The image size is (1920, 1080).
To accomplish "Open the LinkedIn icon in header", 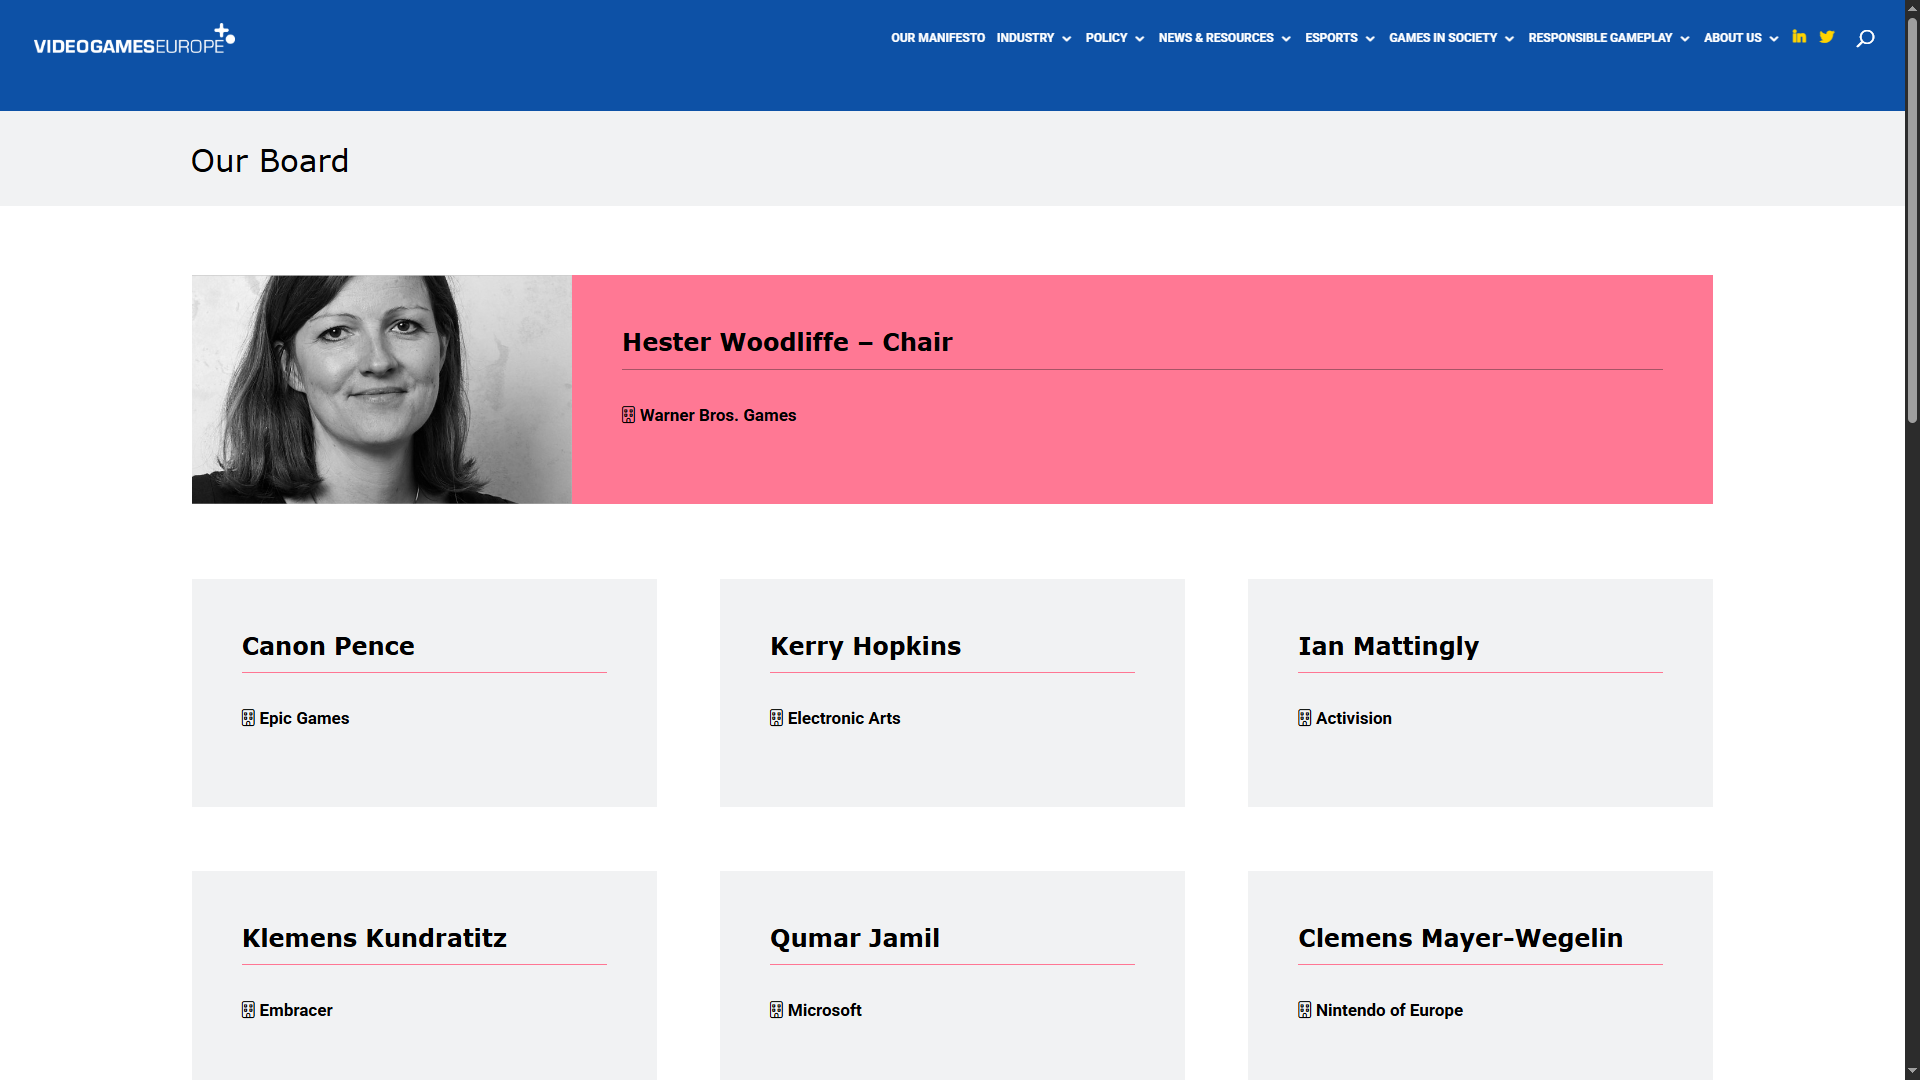I will tap(1799, 37).
